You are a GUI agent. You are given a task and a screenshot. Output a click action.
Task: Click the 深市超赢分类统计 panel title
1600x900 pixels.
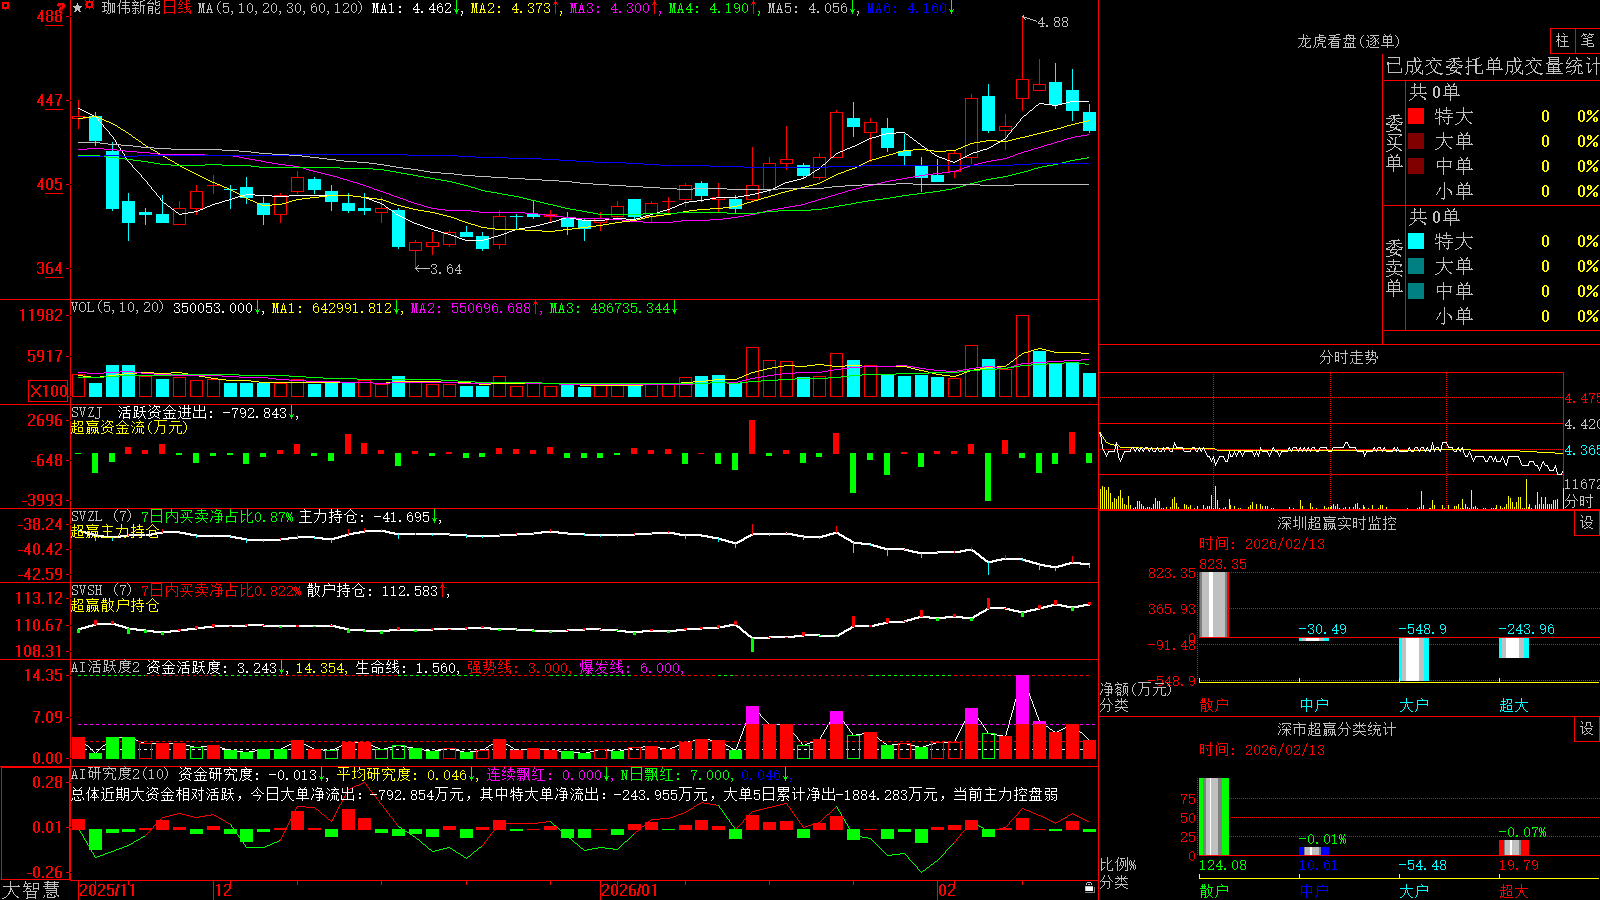[x=1337, y=729]
